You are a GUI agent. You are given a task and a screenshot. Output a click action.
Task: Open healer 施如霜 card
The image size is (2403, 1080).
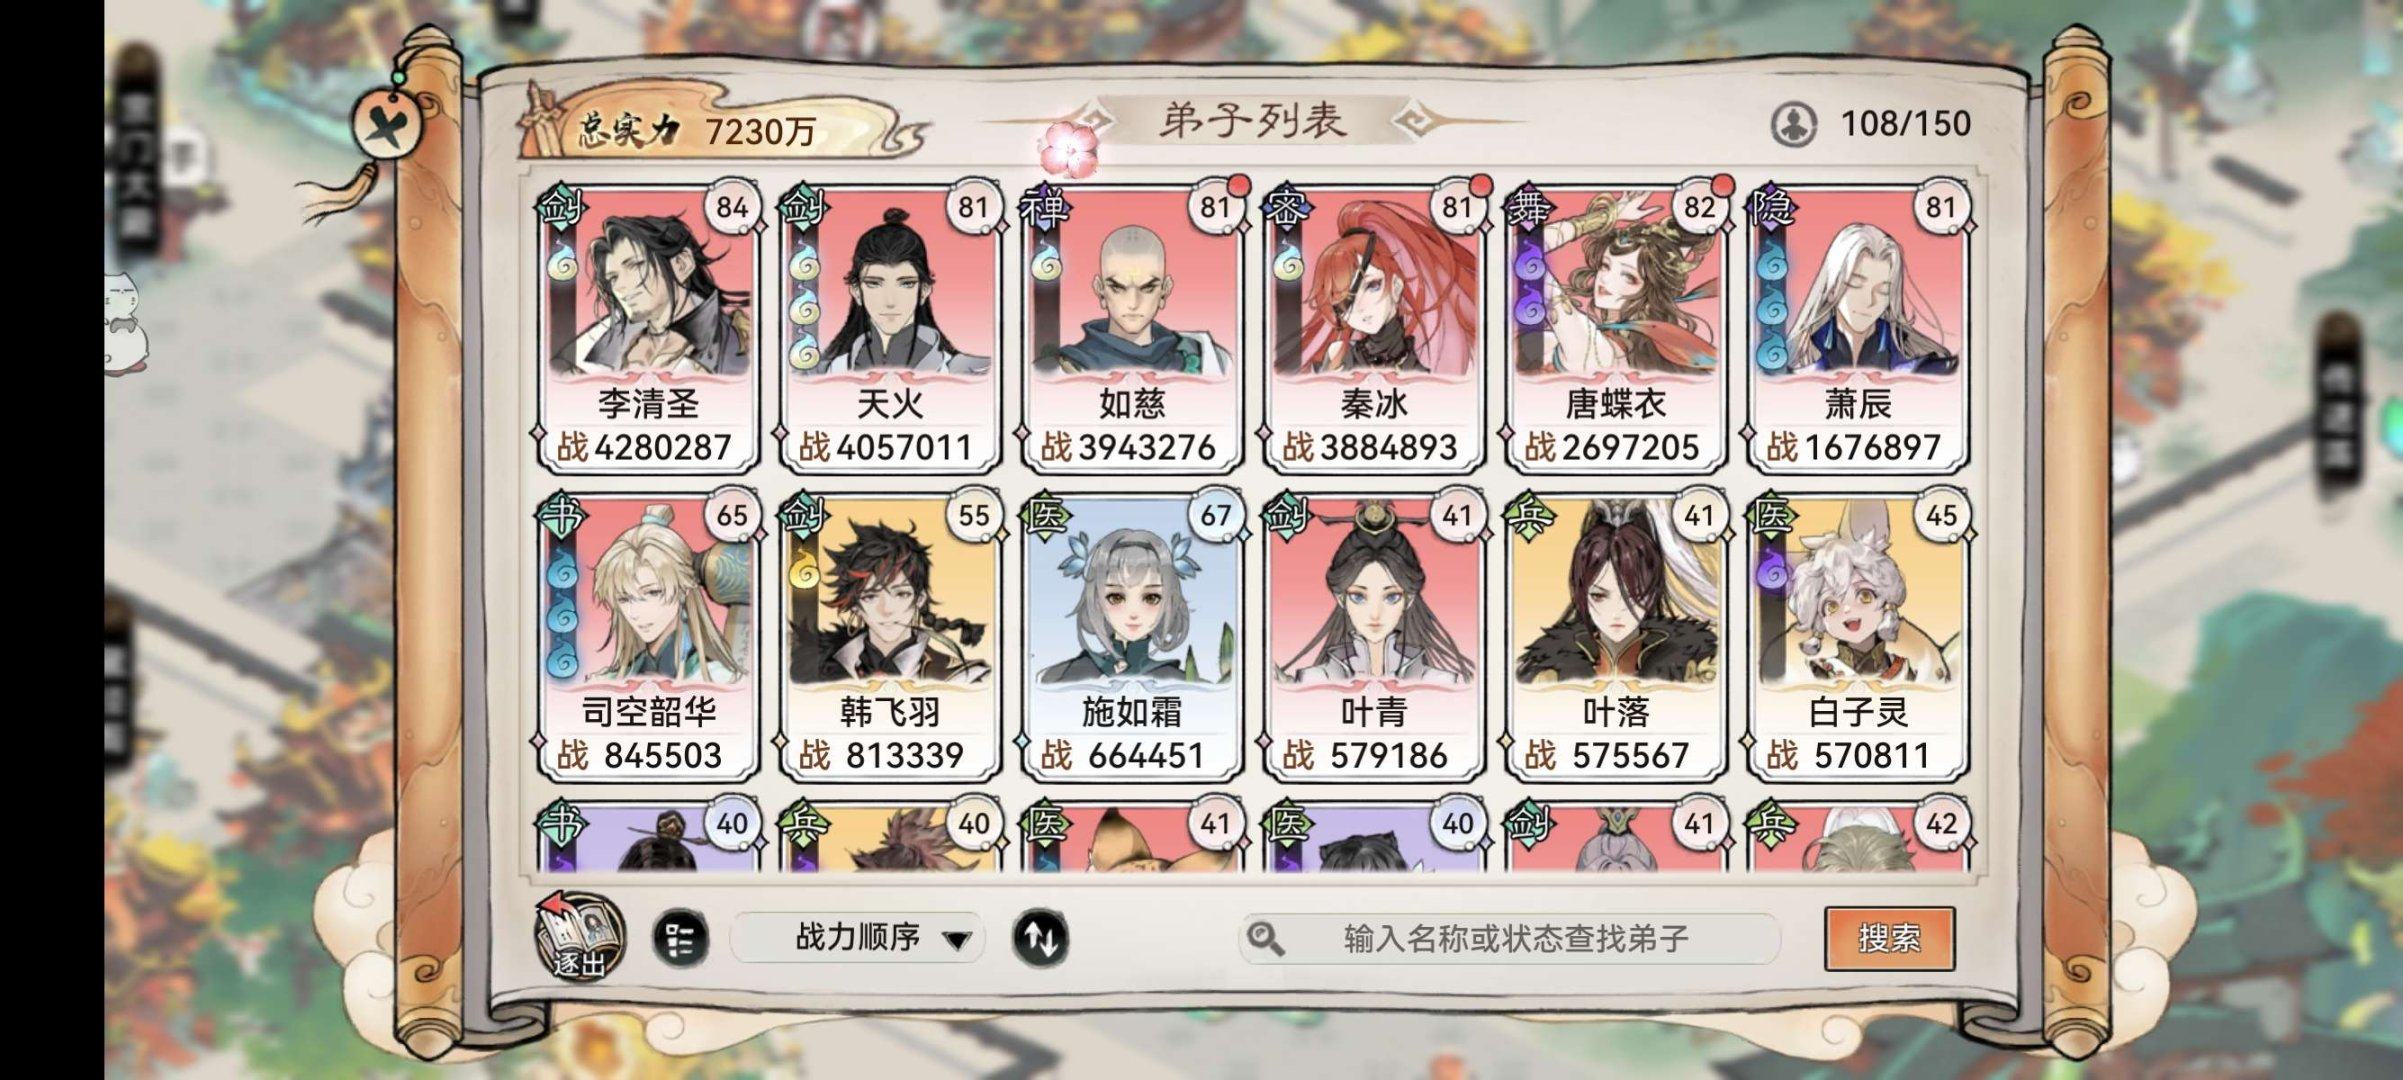(x=1132, y=636)
